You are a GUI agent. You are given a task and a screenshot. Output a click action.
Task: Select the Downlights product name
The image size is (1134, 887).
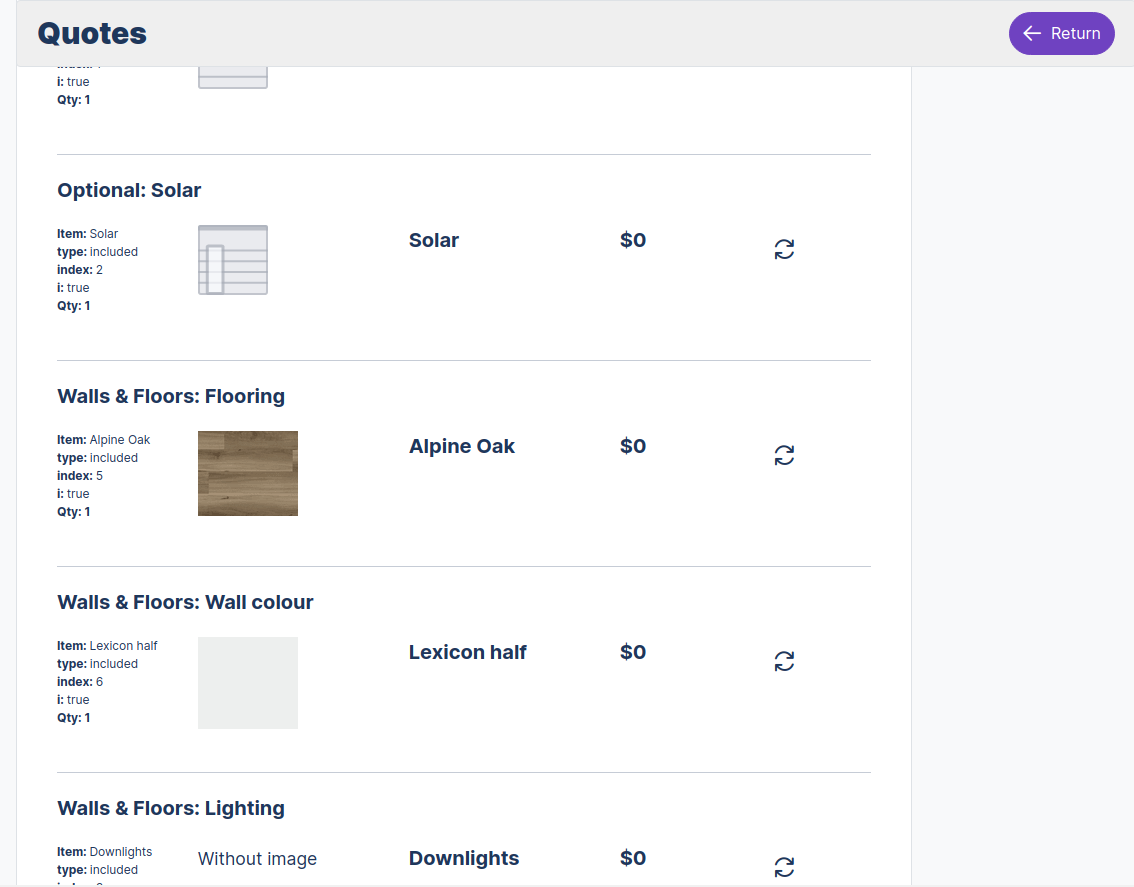click(463, 858)
